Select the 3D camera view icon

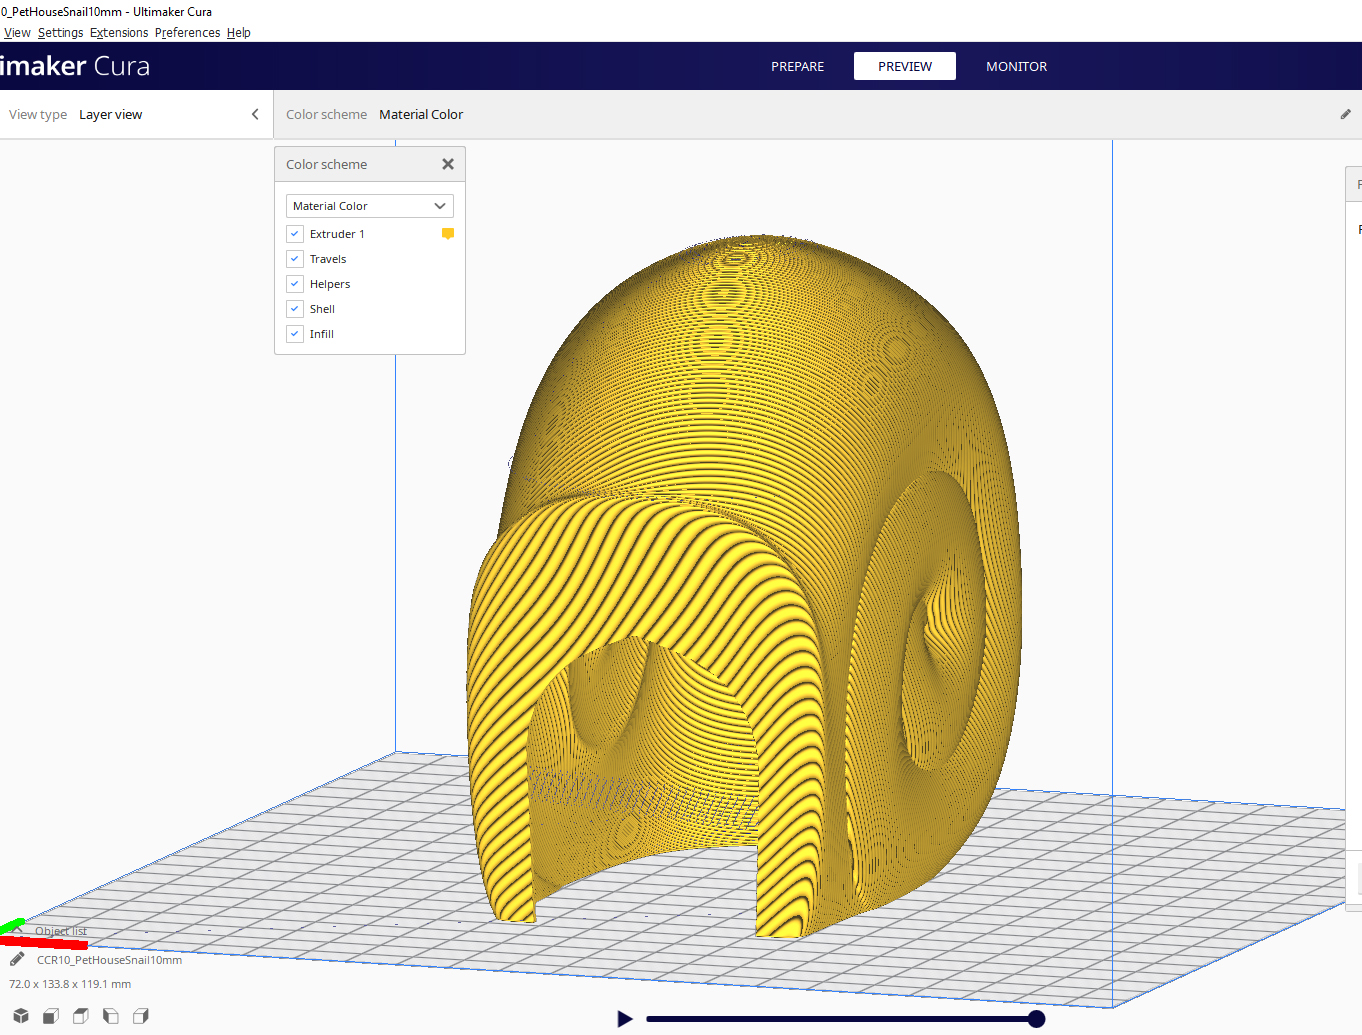pyautogui.click(x=21, y=1016)
